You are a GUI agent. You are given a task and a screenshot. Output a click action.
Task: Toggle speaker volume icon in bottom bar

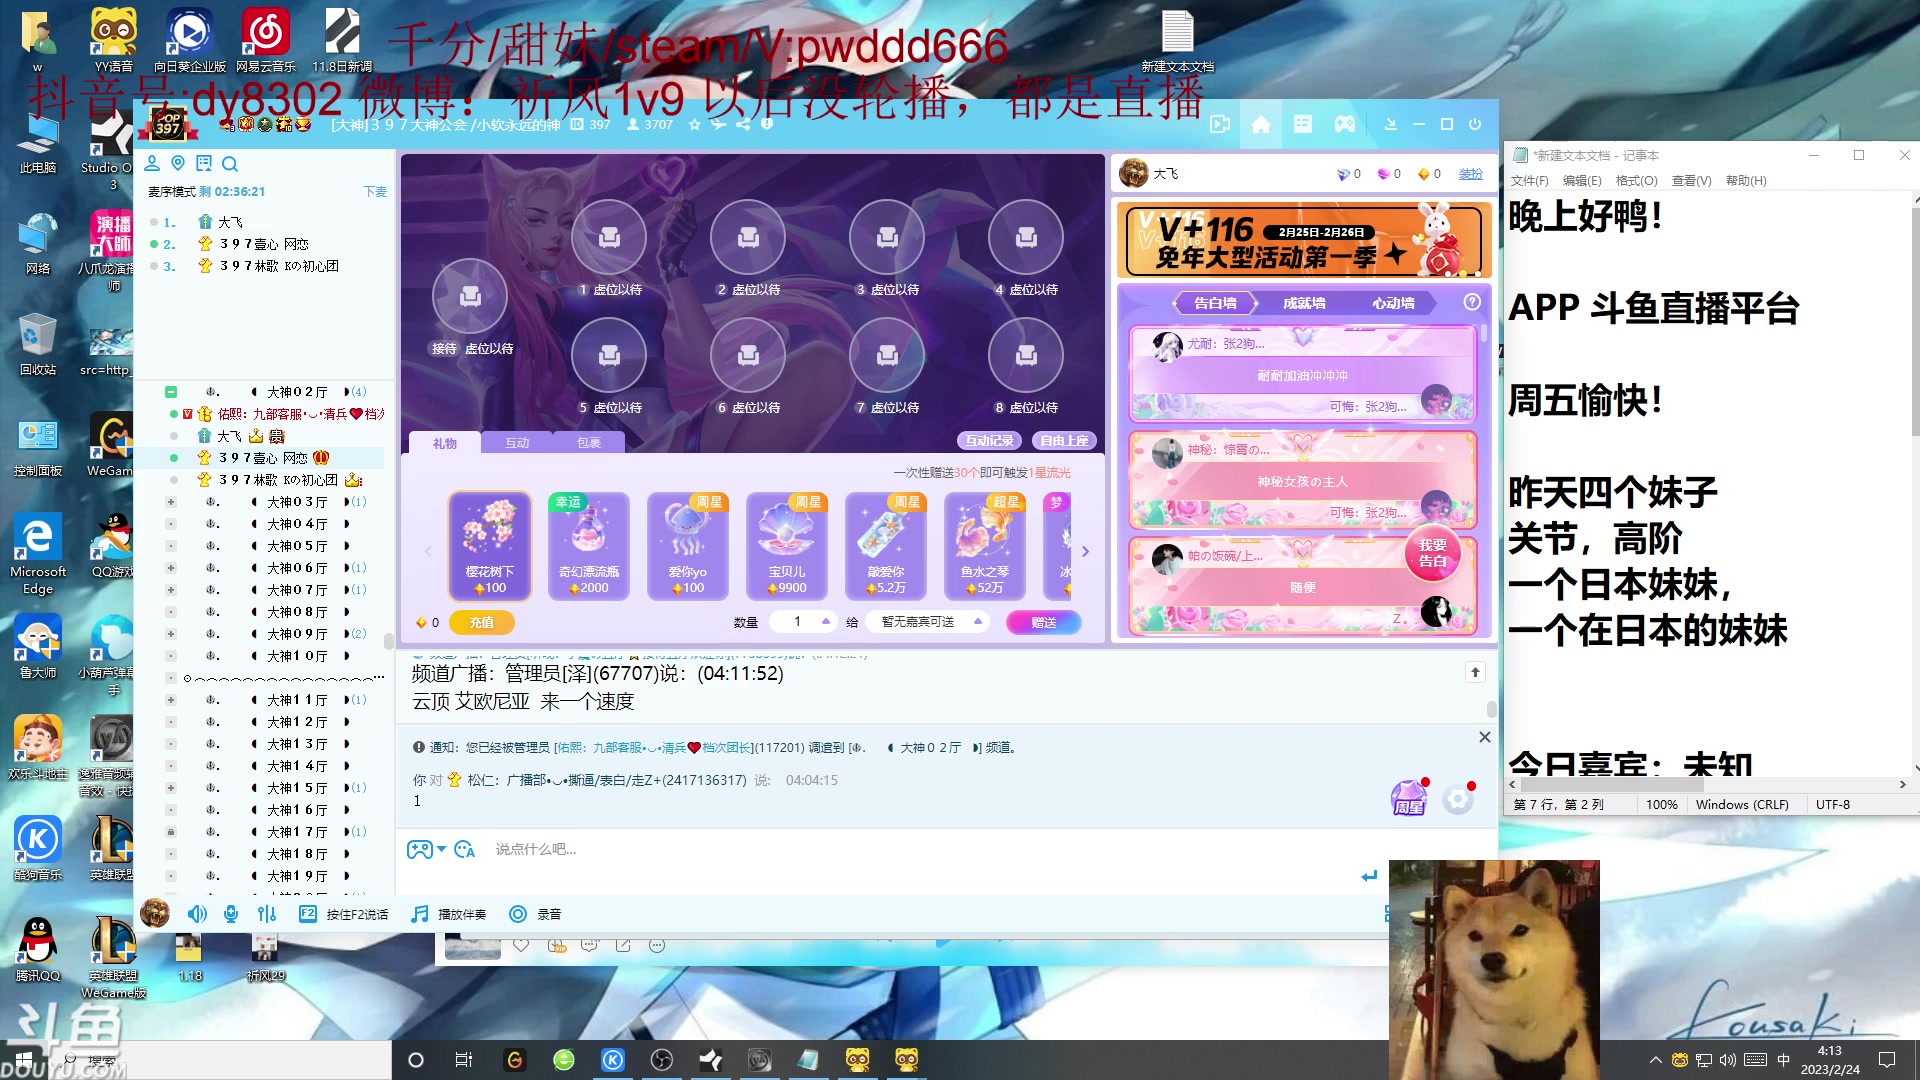click(197, 914)
